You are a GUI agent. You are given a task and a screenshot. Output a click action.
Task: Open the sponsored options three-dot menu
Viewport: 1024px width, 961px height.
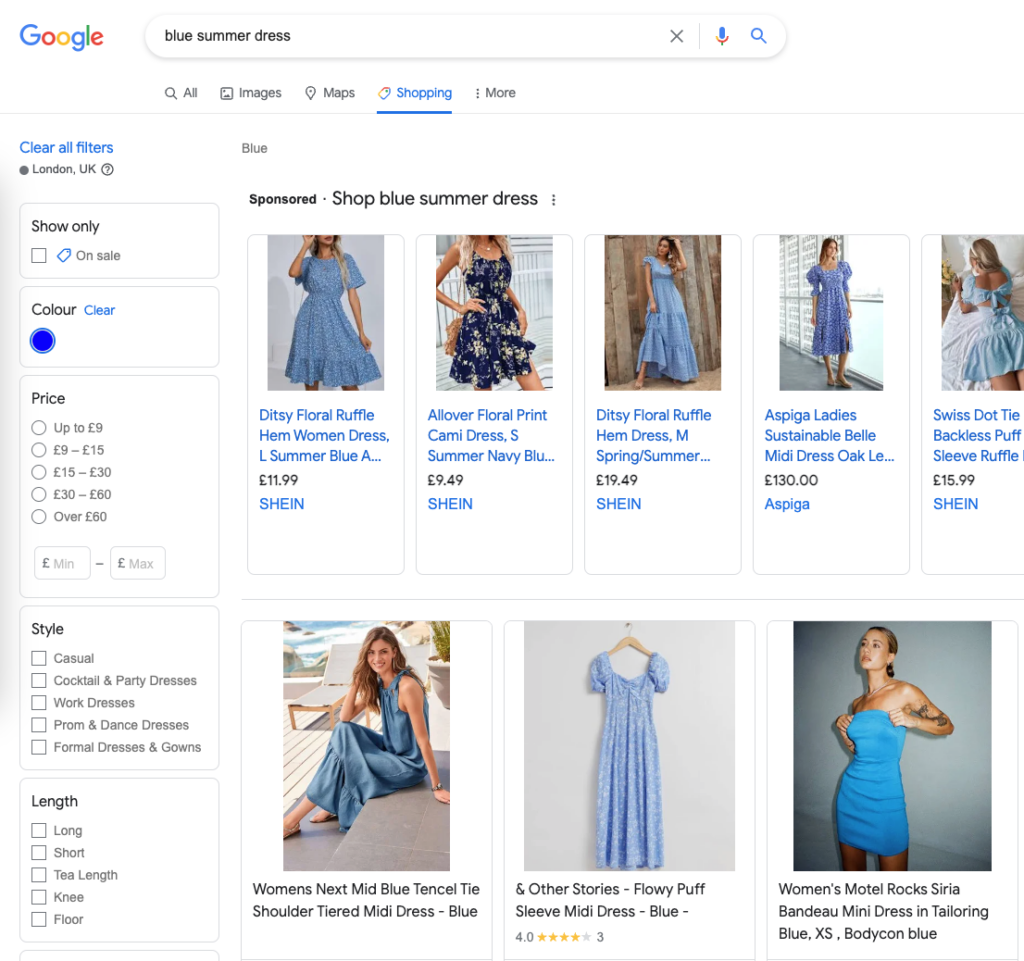(554, 200)
